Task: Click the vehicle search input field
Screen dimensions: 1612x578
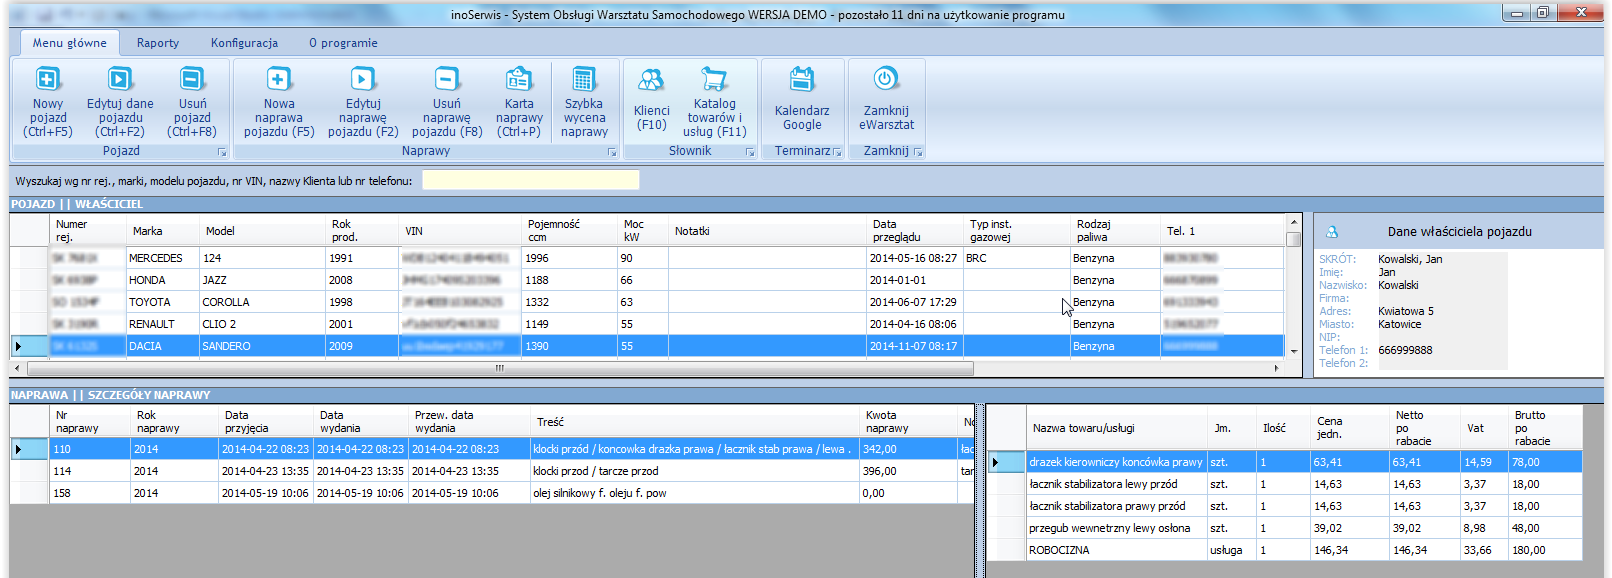Action: point(530,180)
